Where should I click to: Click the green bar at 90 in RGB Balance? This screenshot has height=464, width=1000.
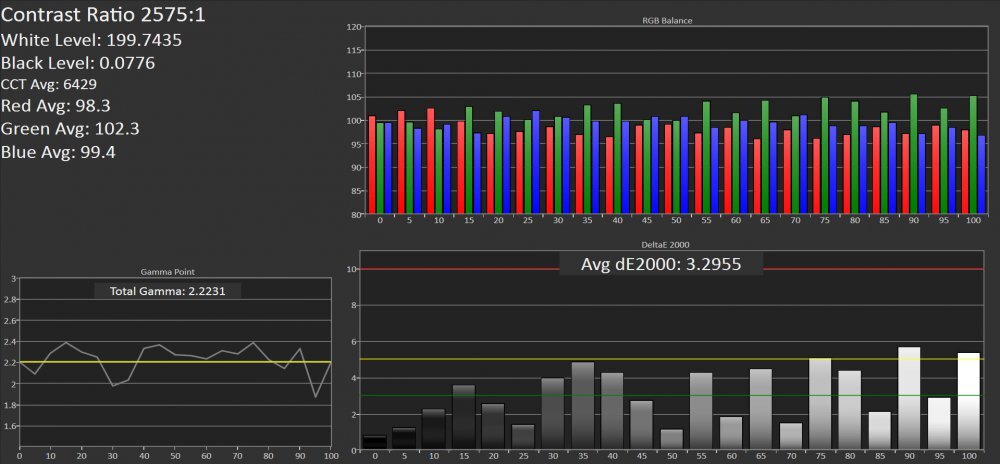point(913,155)
